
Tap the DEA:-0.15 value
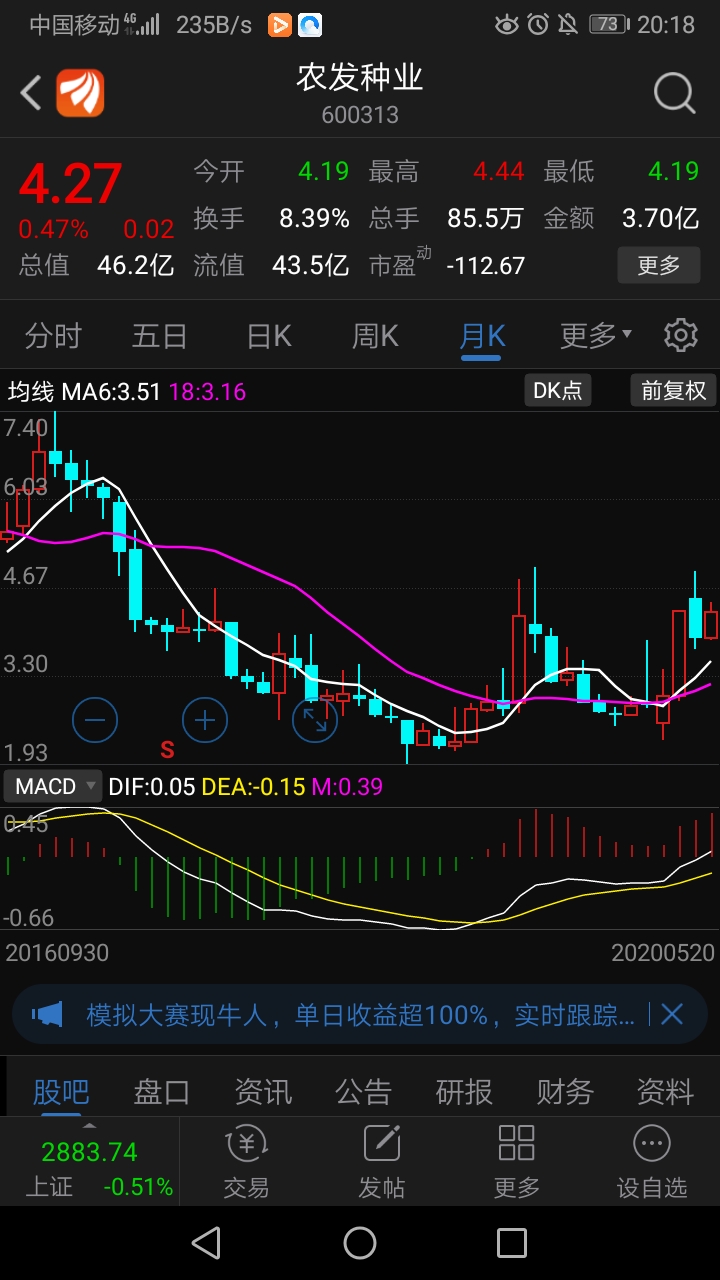[x=253, y=786]
